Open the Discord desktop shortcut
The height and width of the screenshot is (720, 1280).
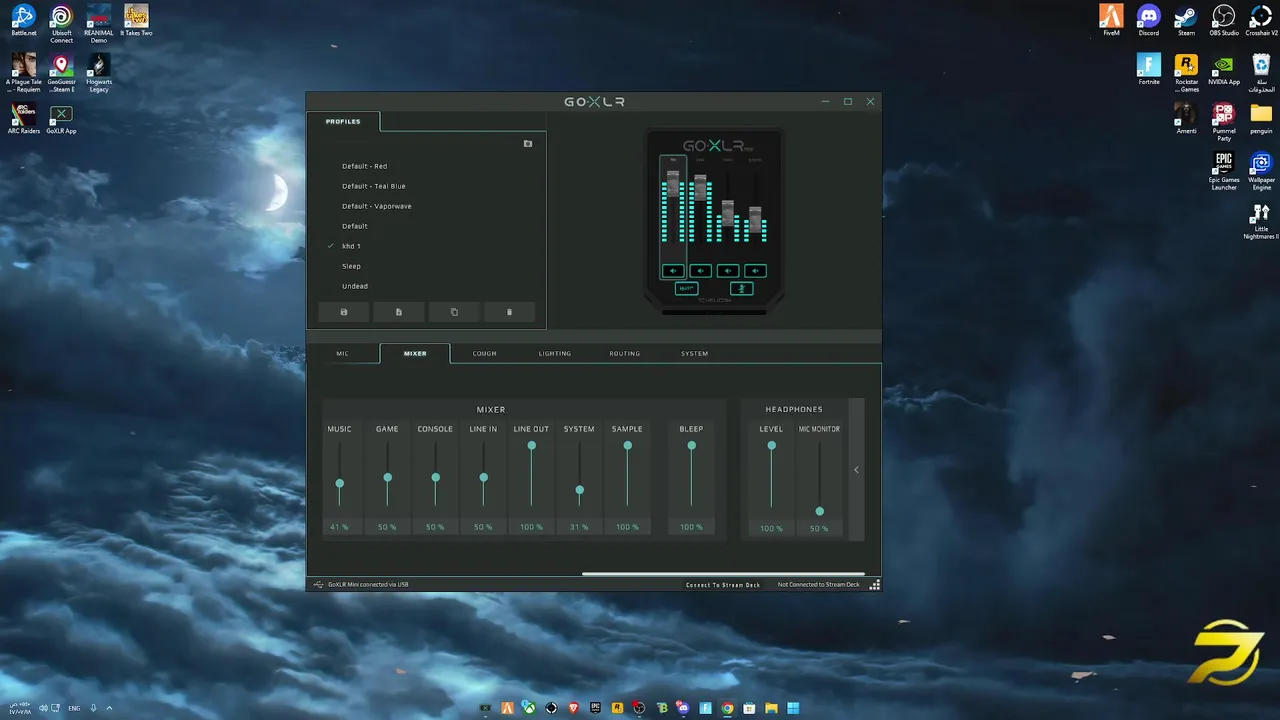pos(1149,21)
